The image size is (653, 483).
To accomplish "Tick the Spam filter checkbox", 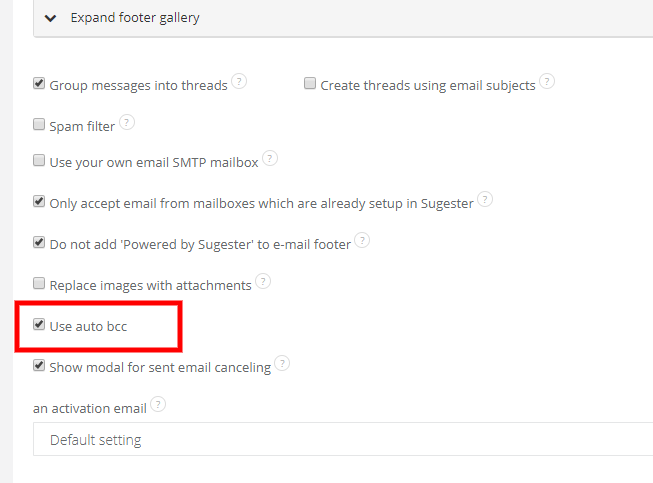I will coord(39,126).
